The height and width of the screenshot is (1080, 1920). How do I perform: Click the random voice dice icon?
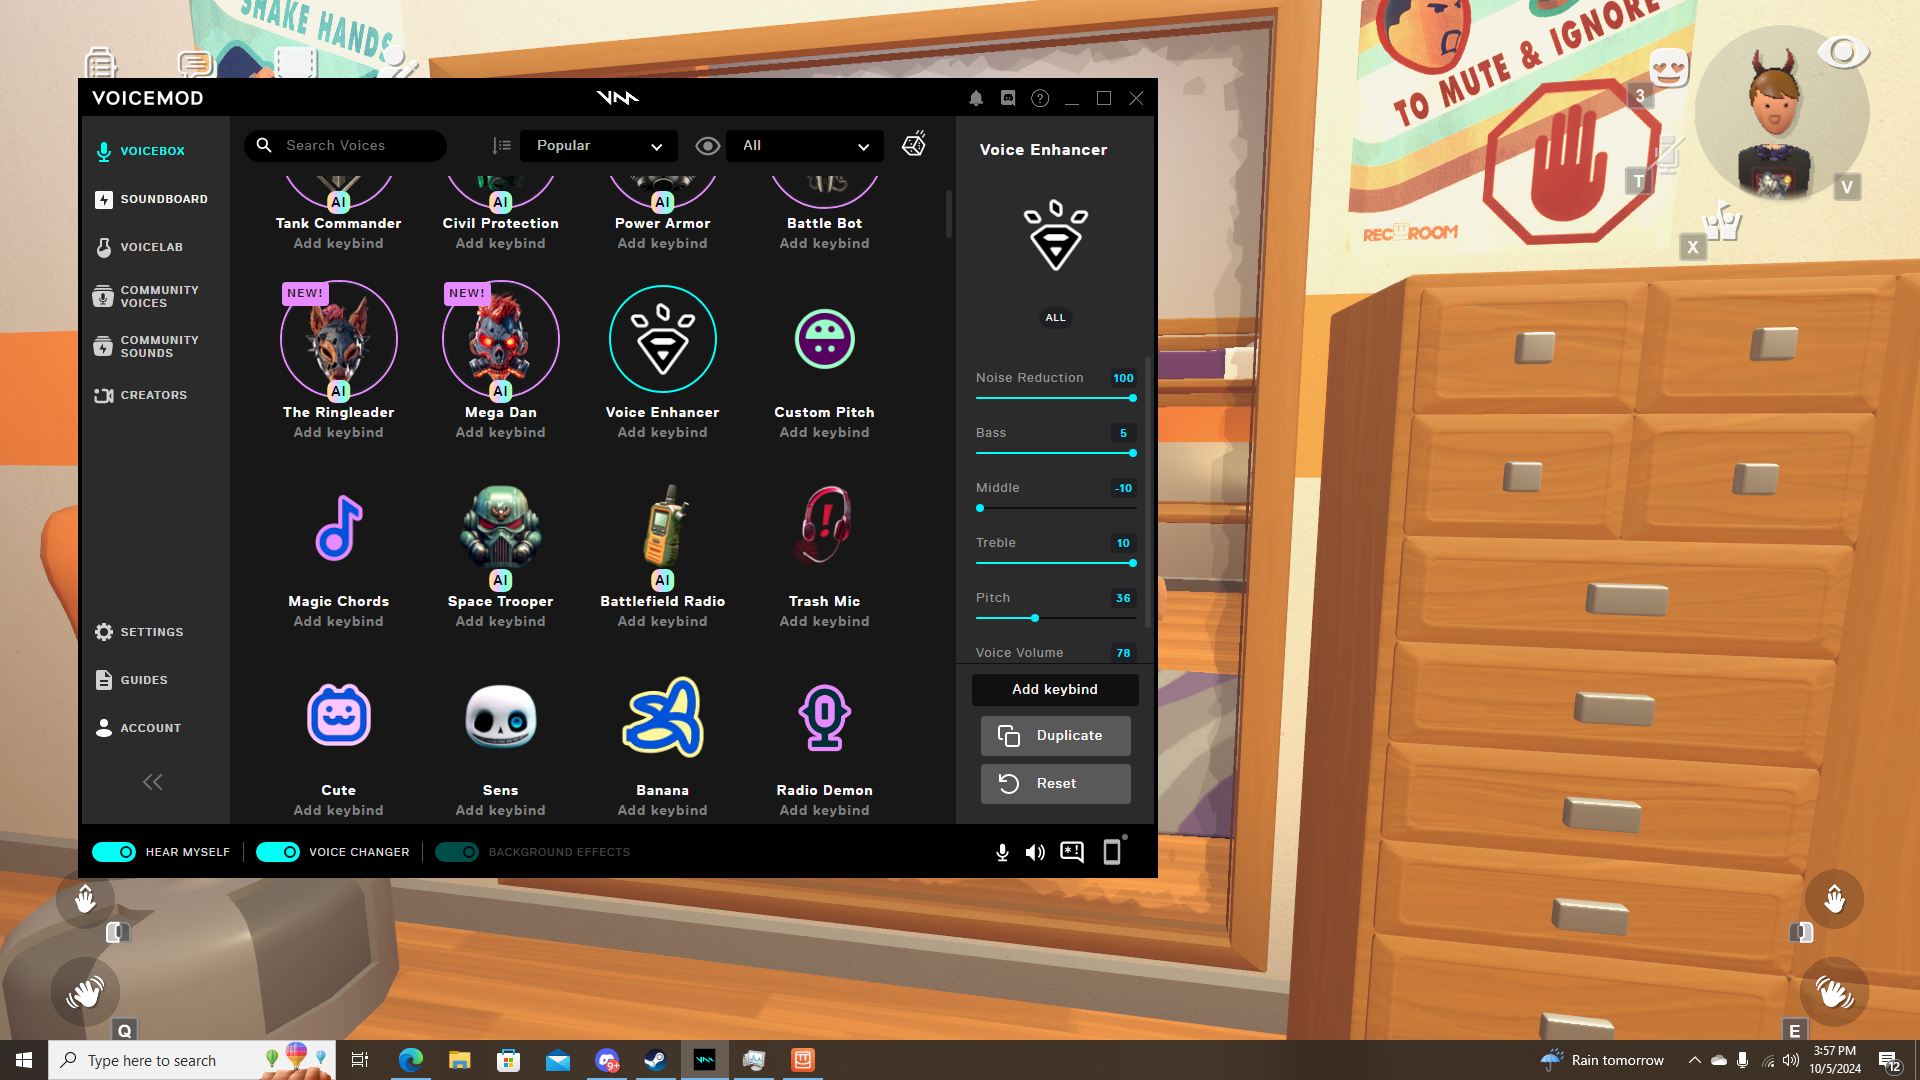[914, 145]
